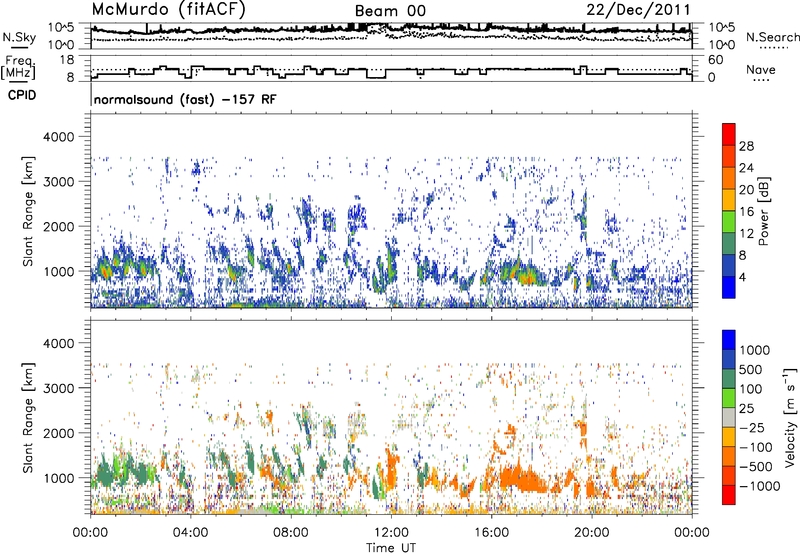Click the Time UT axis label
The width and height of the screenshot is (800, 554).
pyautogui.click(x=391, y=548)
